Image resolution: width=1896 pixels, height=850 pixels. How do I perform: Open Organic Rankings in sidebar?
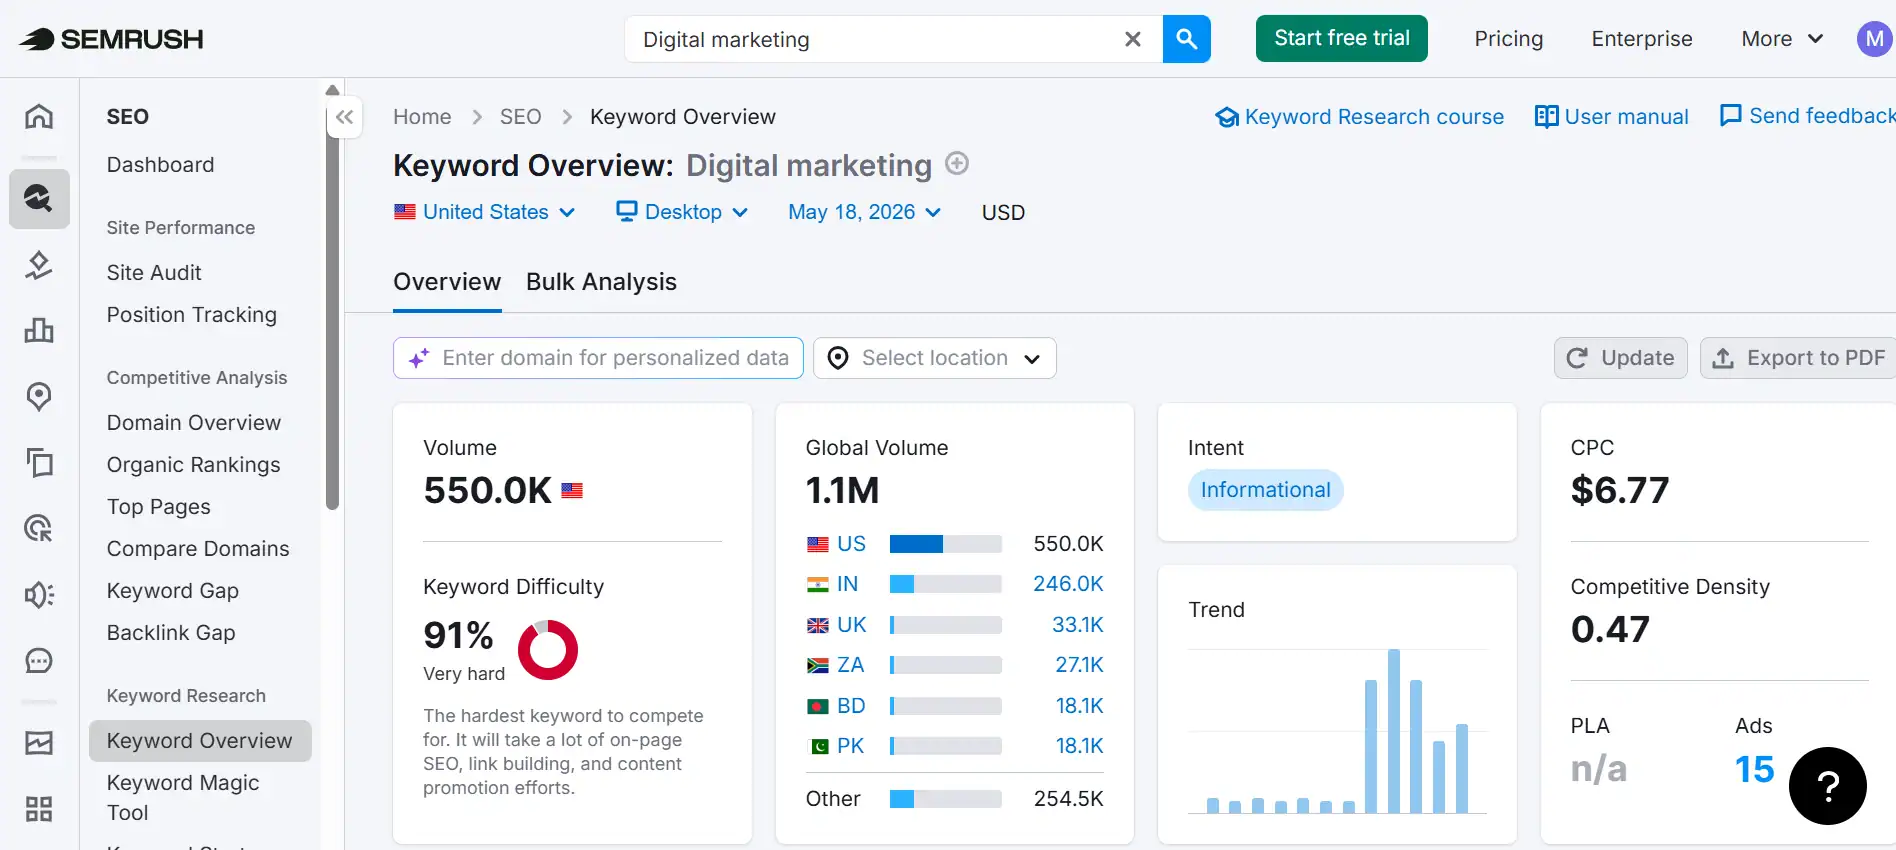pos(194,465)
